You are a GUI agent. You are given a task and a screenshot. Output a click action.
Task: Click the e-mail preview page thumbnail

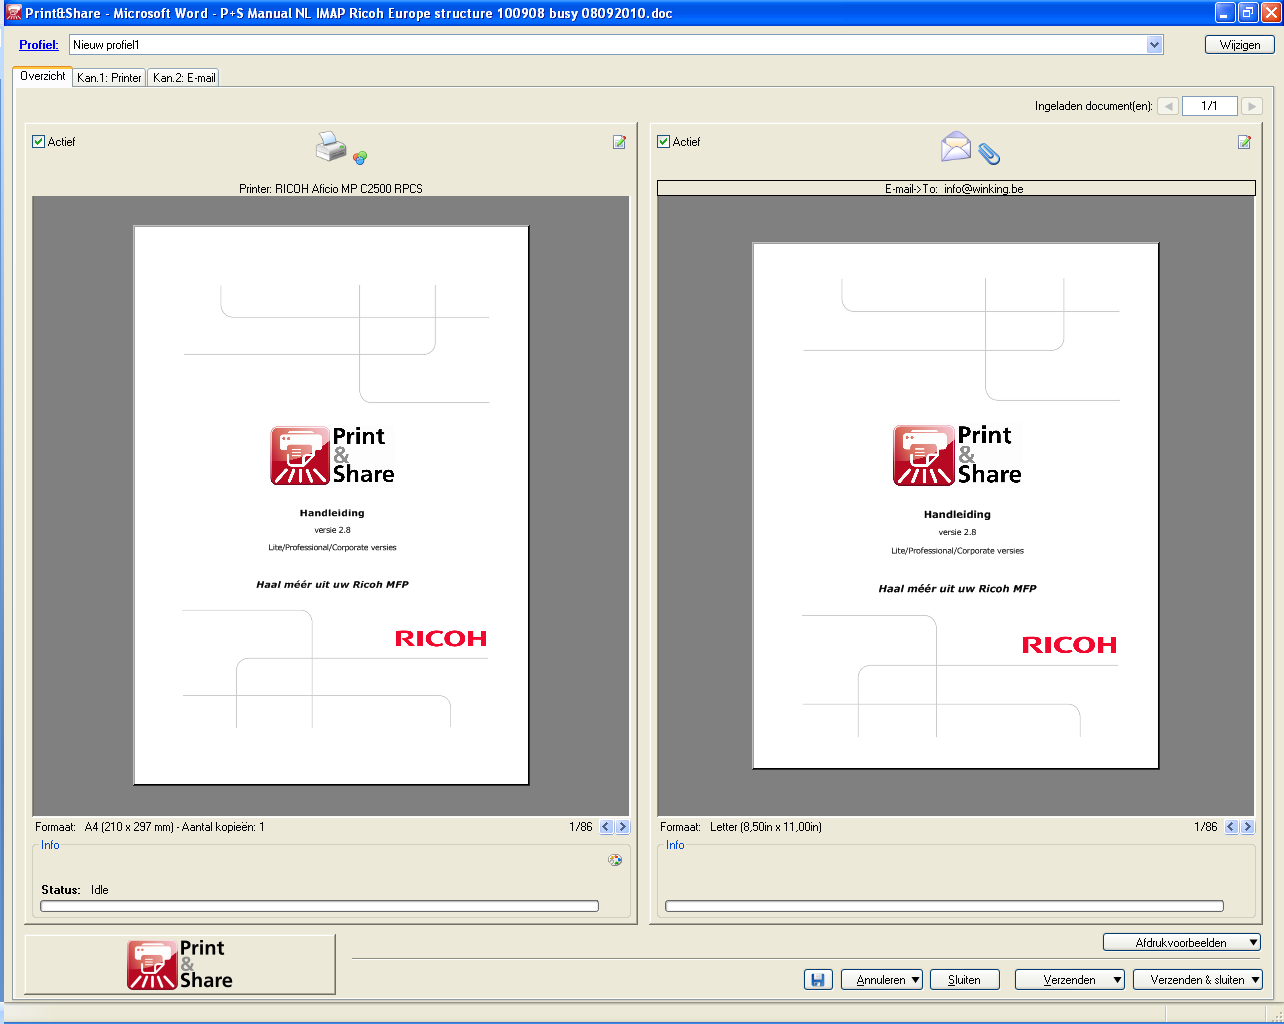coord(956,506)
